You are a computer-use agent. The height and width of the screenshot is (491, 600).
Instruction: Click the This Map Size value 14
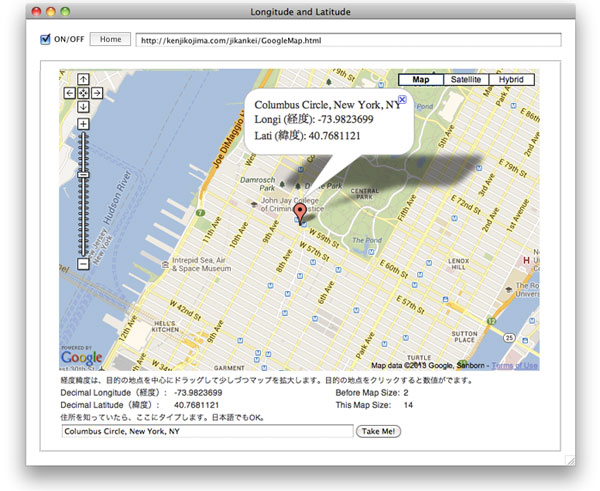click(408, 405)
